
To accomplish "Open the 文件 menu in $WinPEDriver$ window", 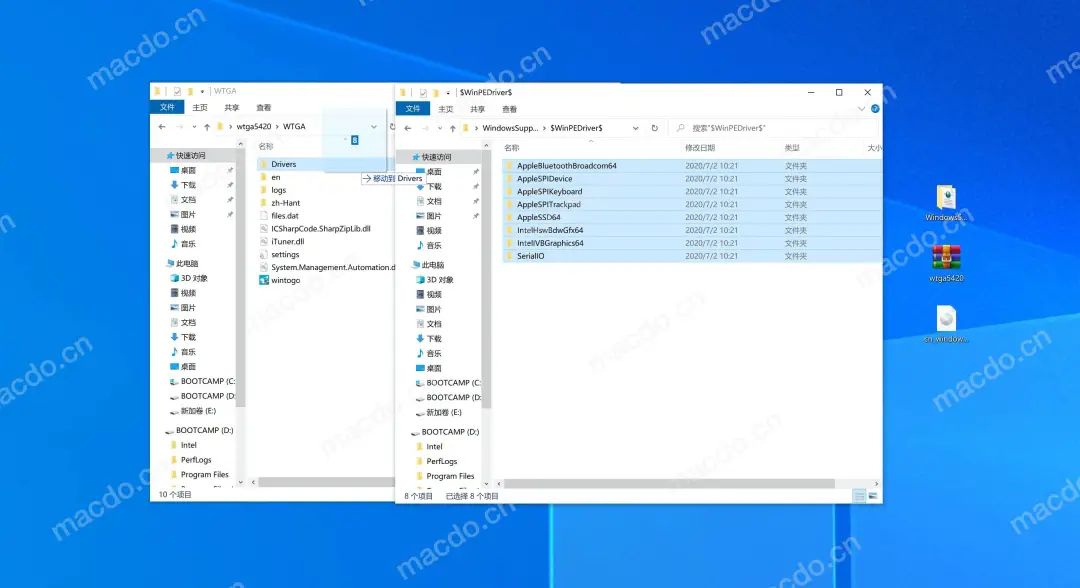I will 413,108.
